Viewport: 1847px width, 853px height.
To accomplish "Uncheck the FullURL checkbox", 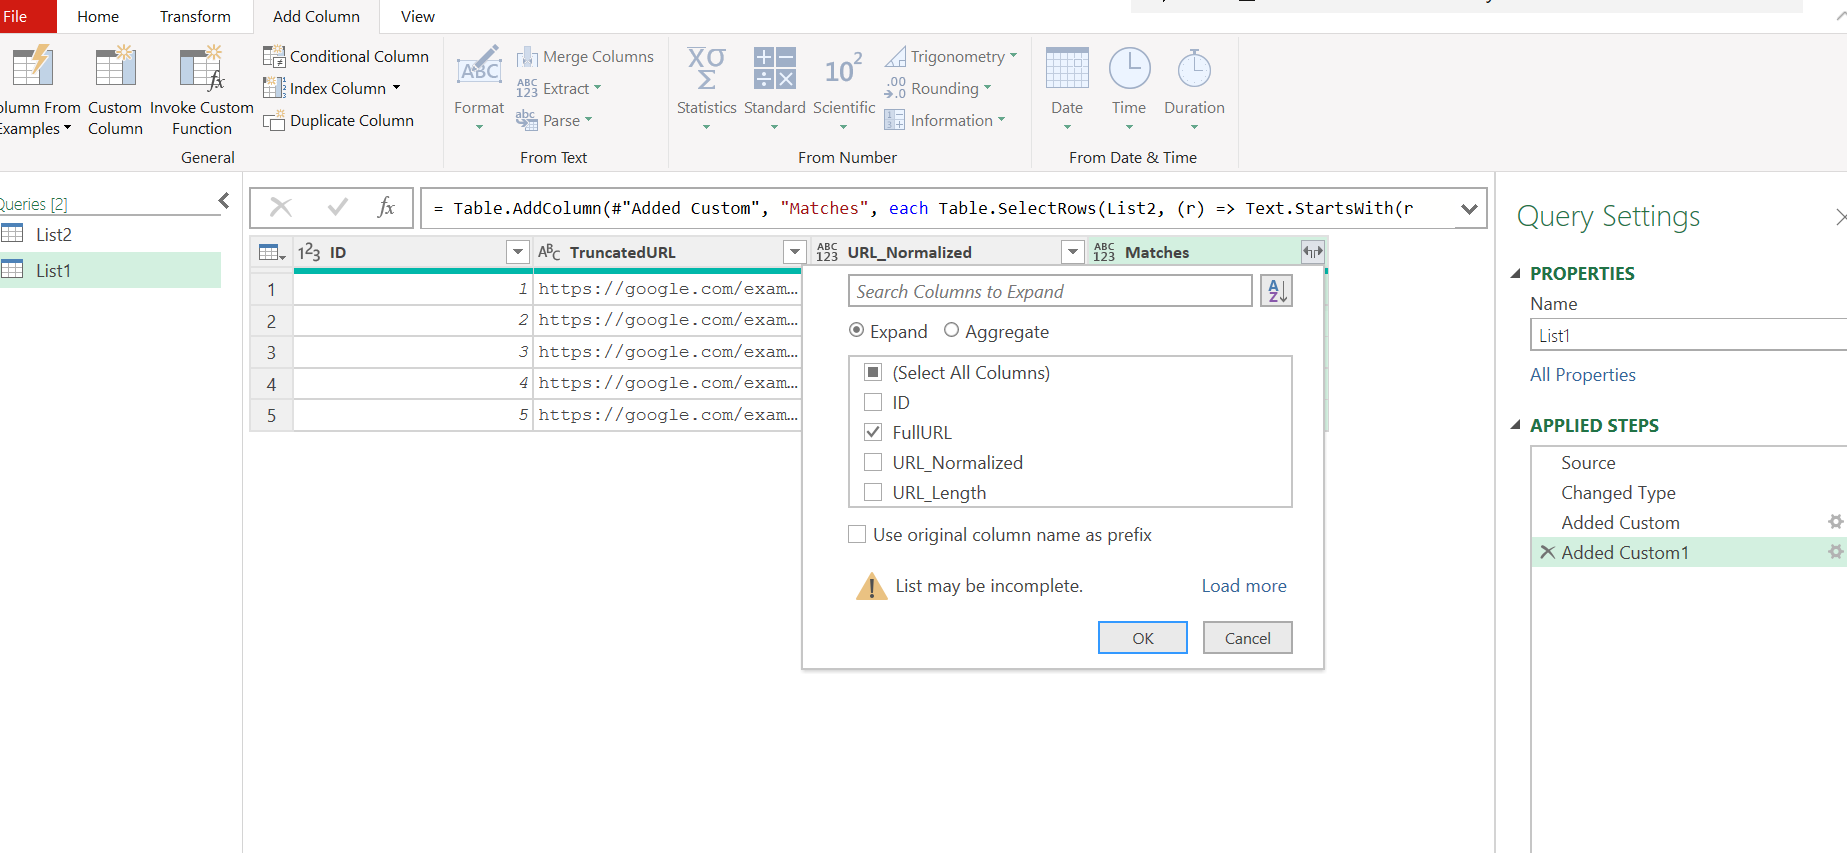I will (873, 432).
